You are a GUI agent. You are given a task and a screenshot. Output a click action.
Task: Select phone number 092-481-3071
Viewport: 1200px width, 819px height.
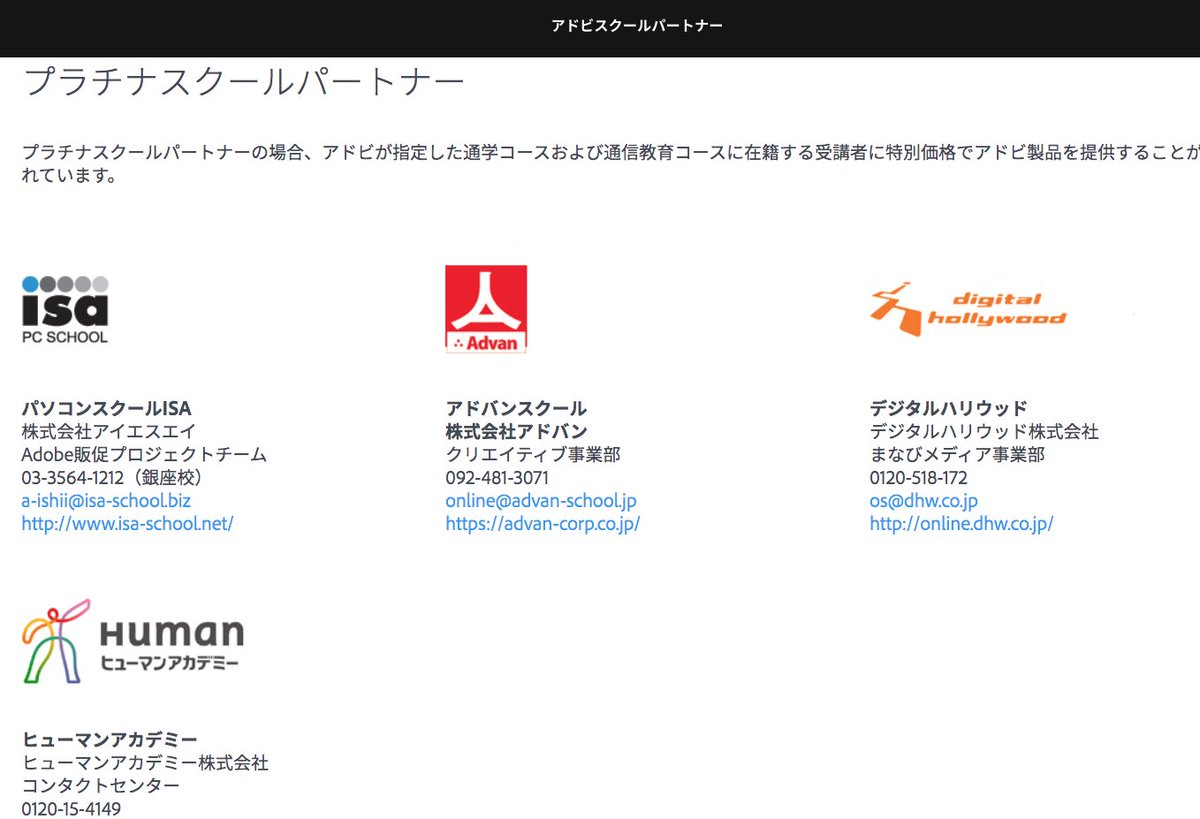[x=497, y=478]
